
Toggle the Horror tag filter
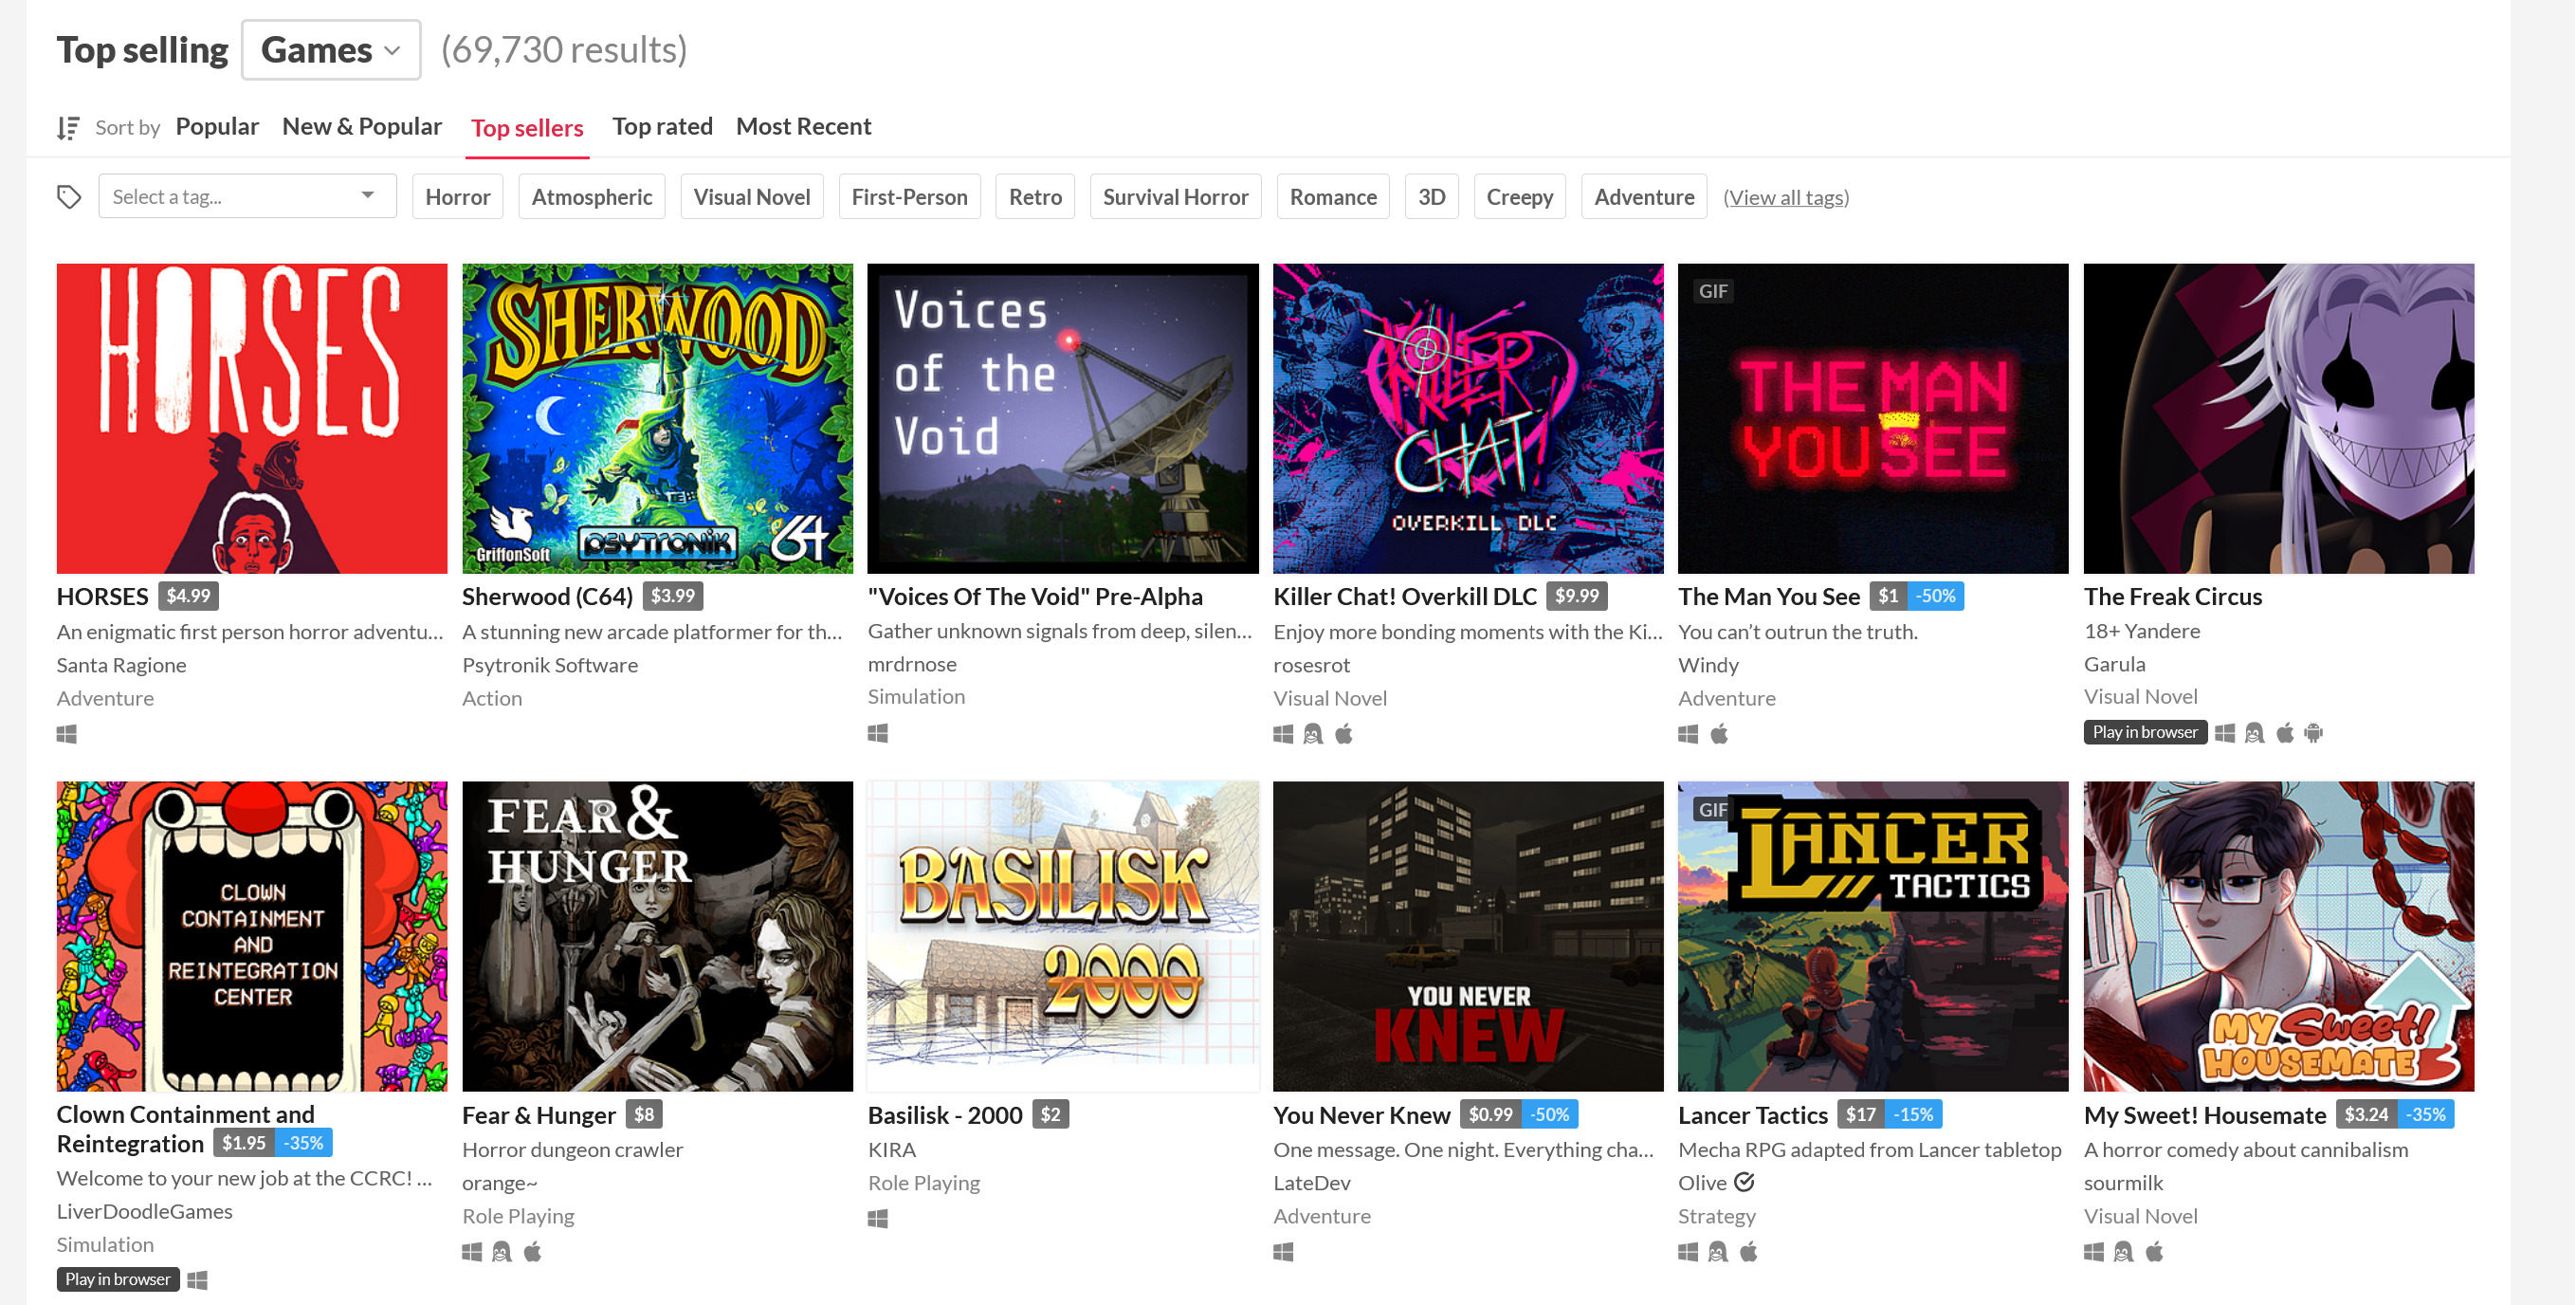457,196
